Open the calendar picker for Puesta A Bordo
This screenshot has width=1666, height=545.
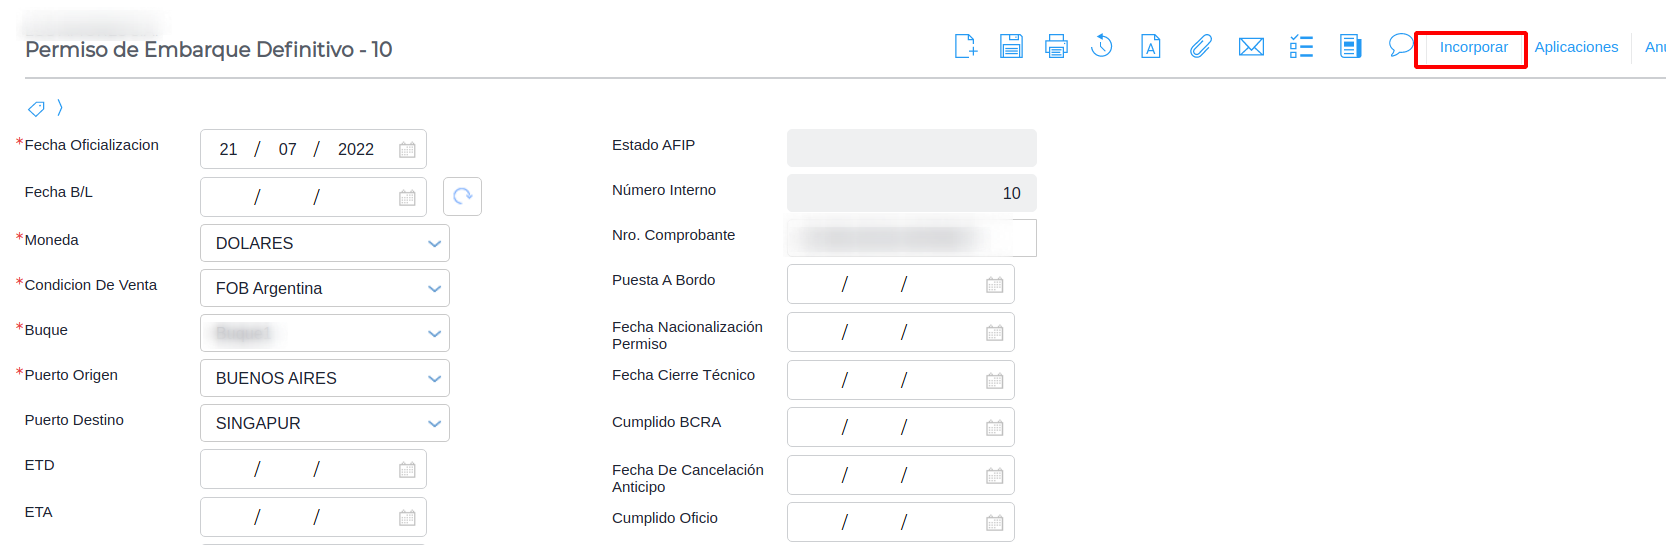point(994,285)
